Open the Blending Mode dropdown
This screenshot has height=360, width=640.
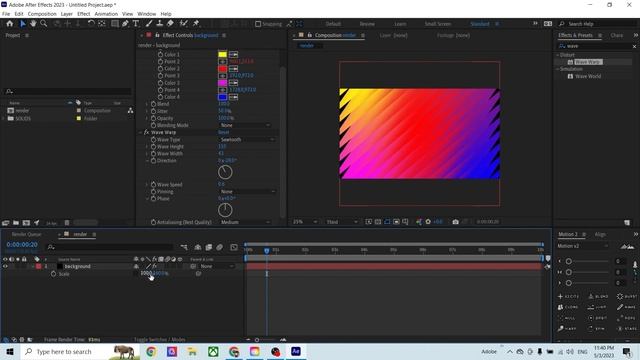pyautogui.click(x=244, y=125)
